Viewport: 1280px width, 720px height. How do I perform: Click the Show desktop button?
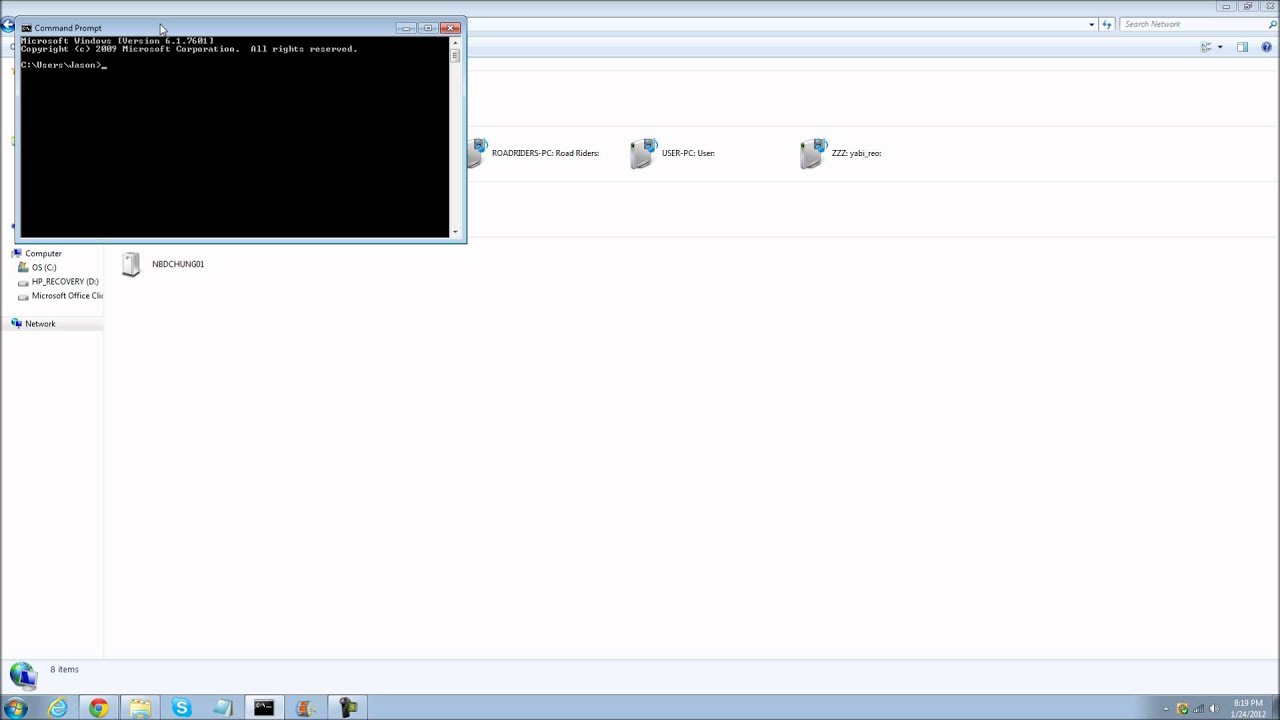[x=1274, y=707]
